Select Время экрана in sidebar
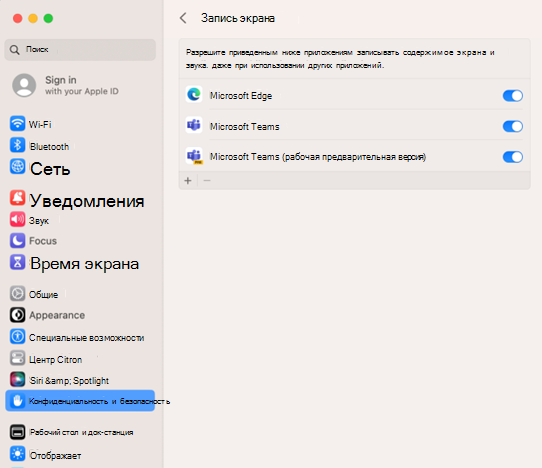Screen dimensions: 542x468 point(85,264)
